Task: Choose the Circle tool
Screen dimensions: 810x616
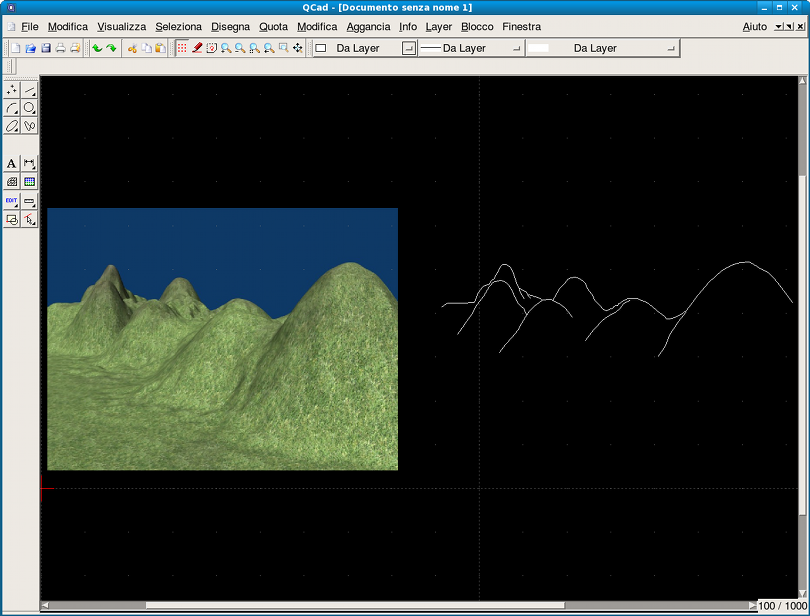Action: (x=30, y=108)
